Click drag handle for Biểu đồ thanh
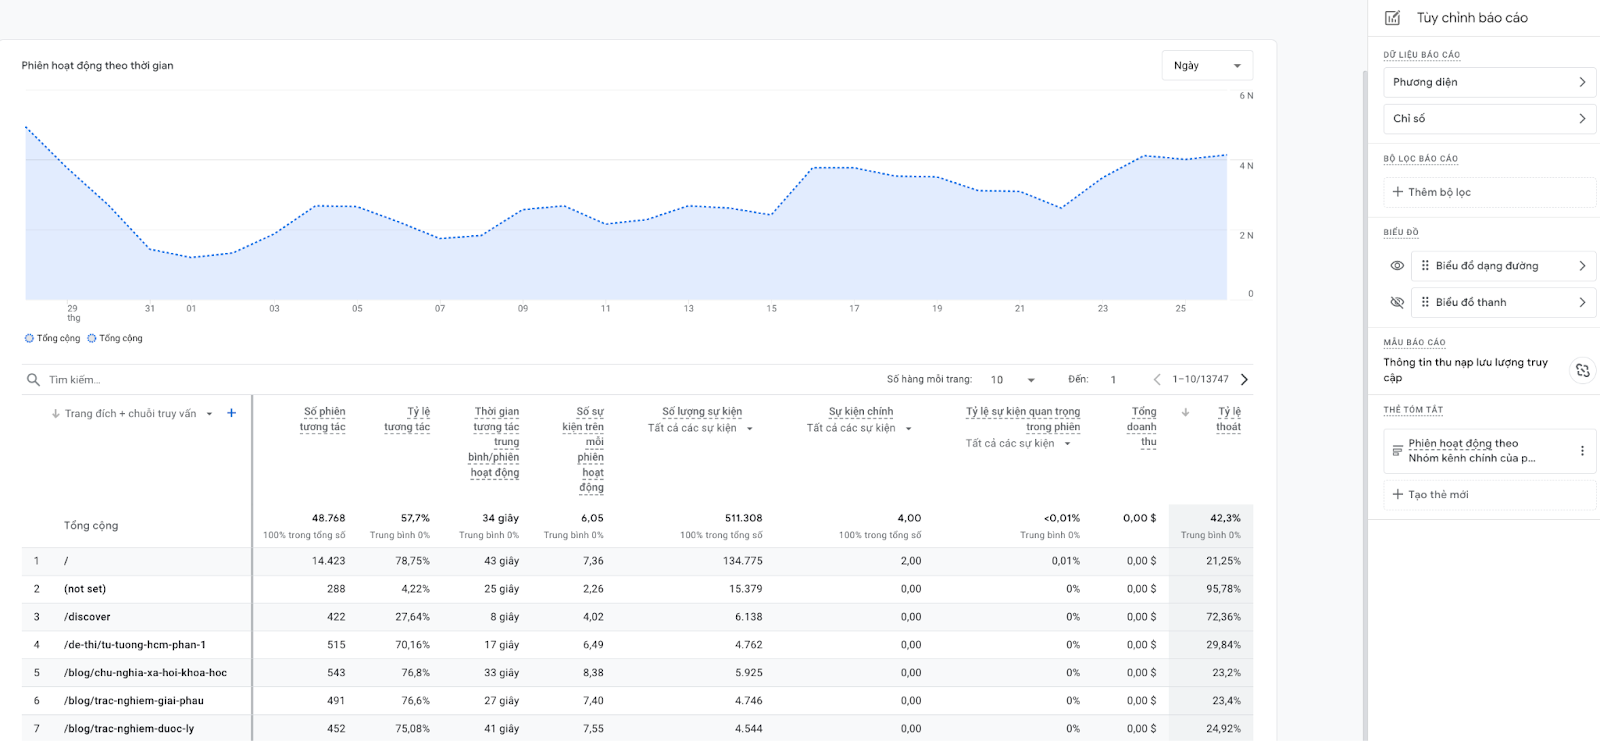1600x741 pixels. [x=1425, y=302]
